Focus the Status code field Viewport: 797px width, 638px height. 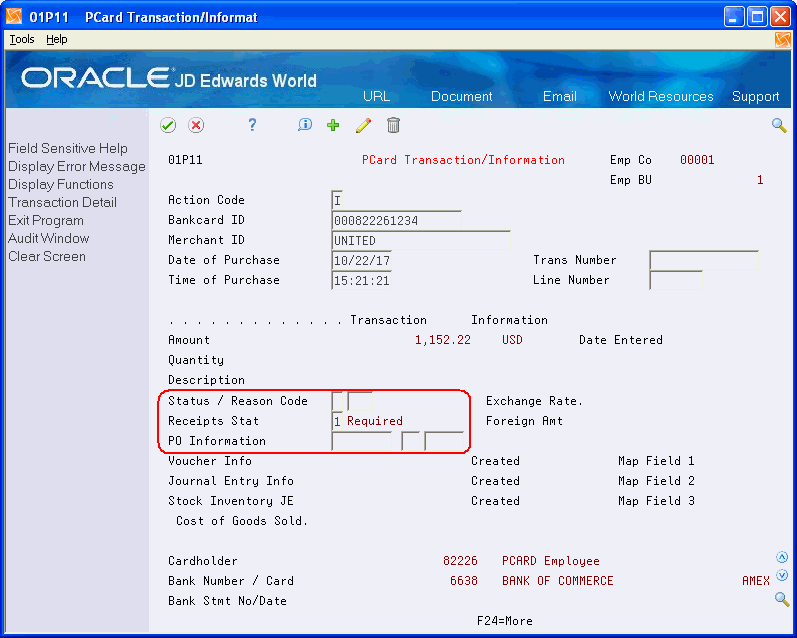pyautogui.click(x=337, y=401)
